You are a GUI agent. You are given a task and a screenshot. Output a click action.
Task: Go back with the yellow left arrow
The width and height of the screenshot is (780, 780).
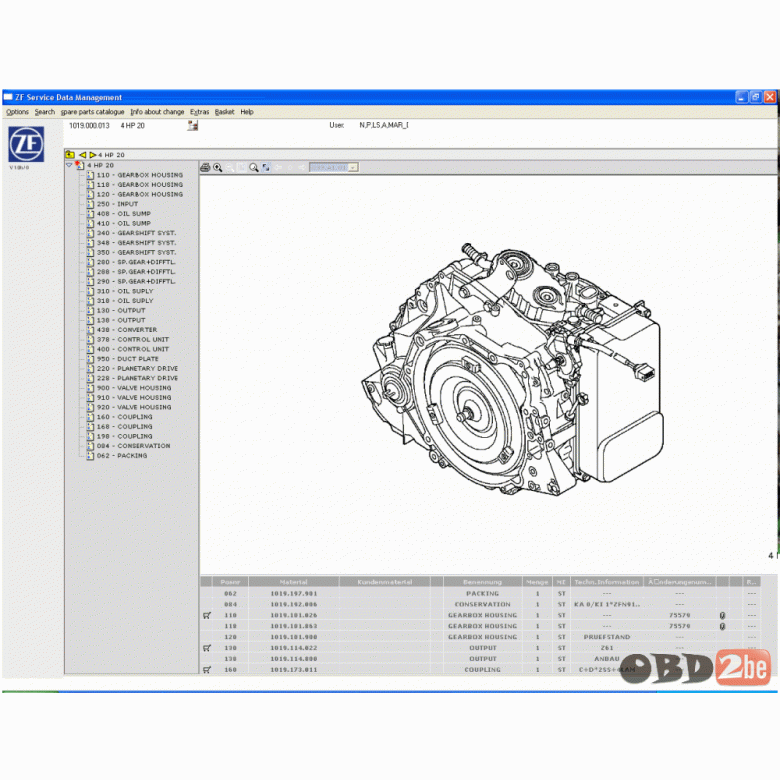click(x=83, y=155)
